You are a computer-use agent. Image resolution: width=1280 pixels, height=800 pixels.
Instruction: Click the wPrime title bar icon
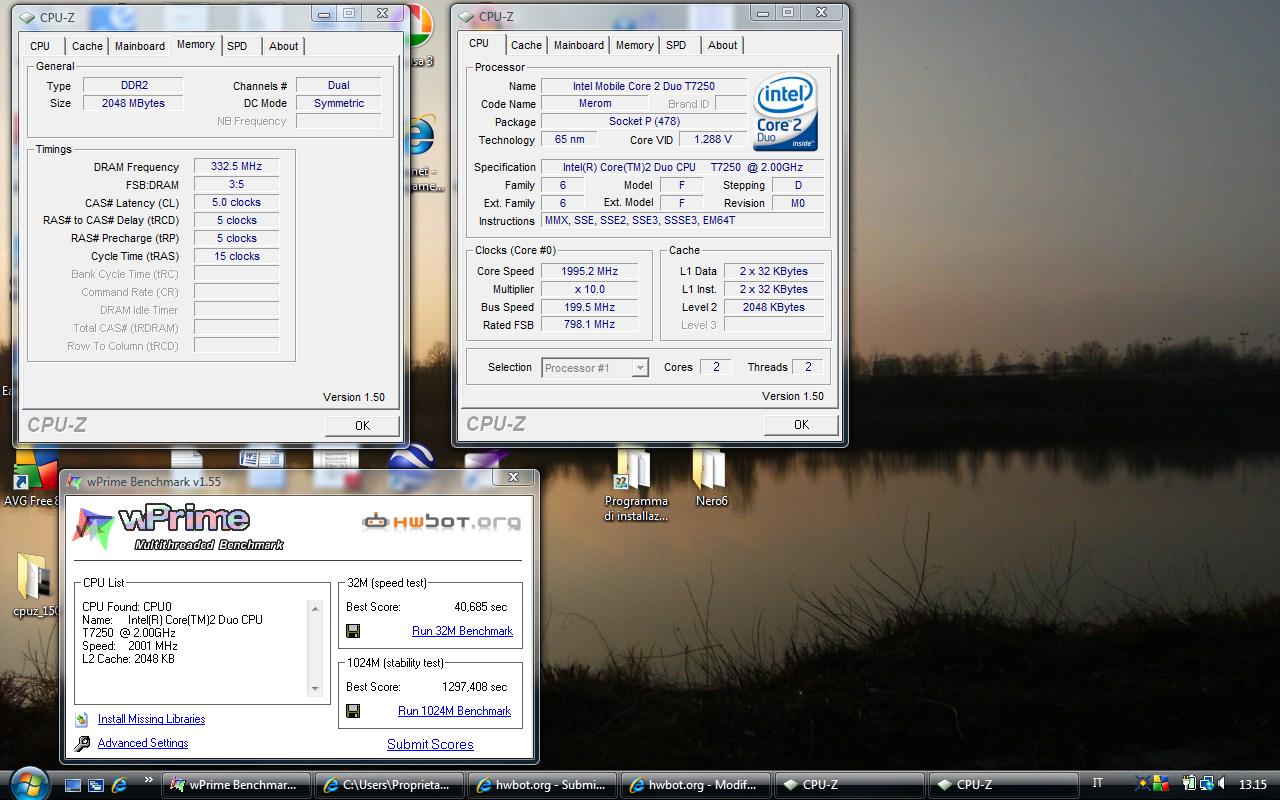[74, 481]
